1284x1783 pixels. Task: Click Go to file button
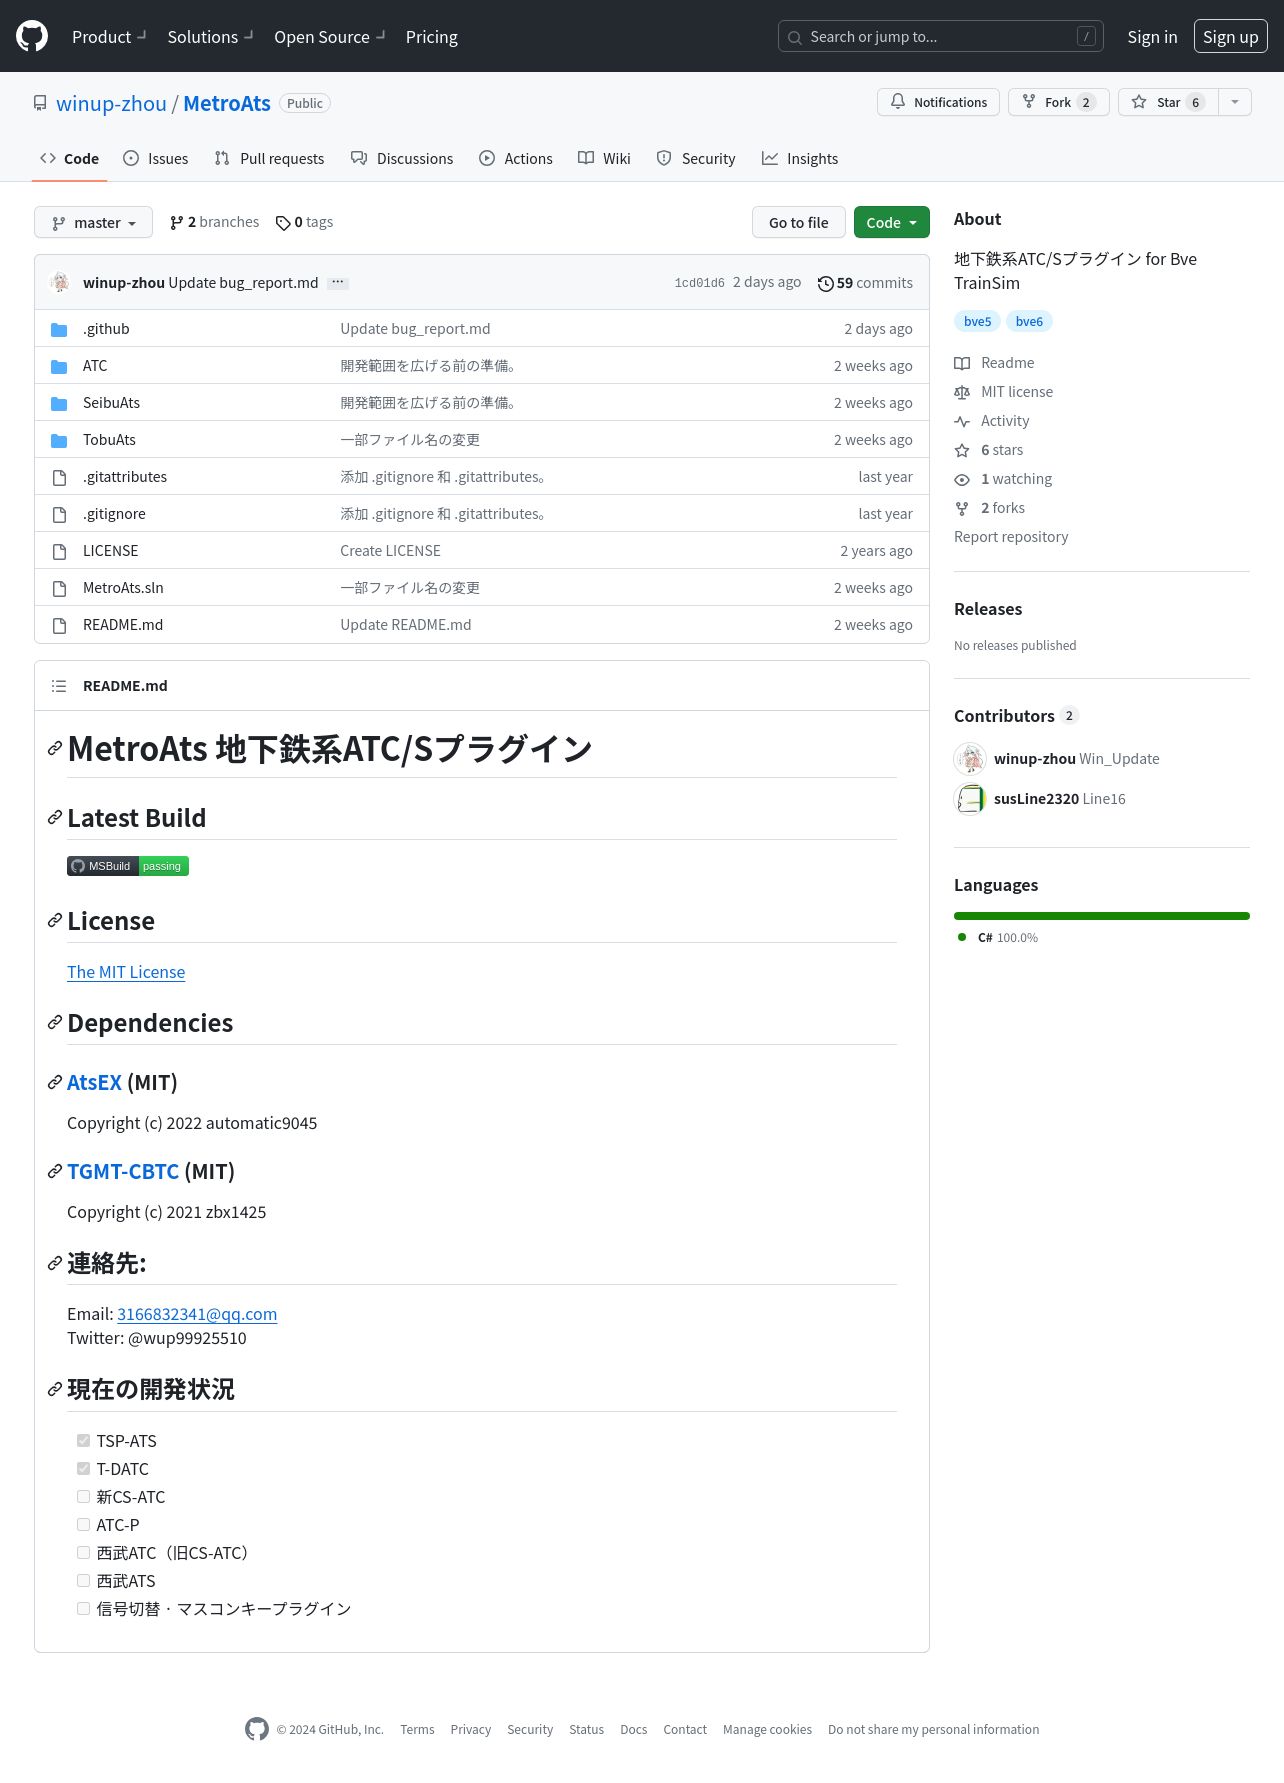(799, 222)
